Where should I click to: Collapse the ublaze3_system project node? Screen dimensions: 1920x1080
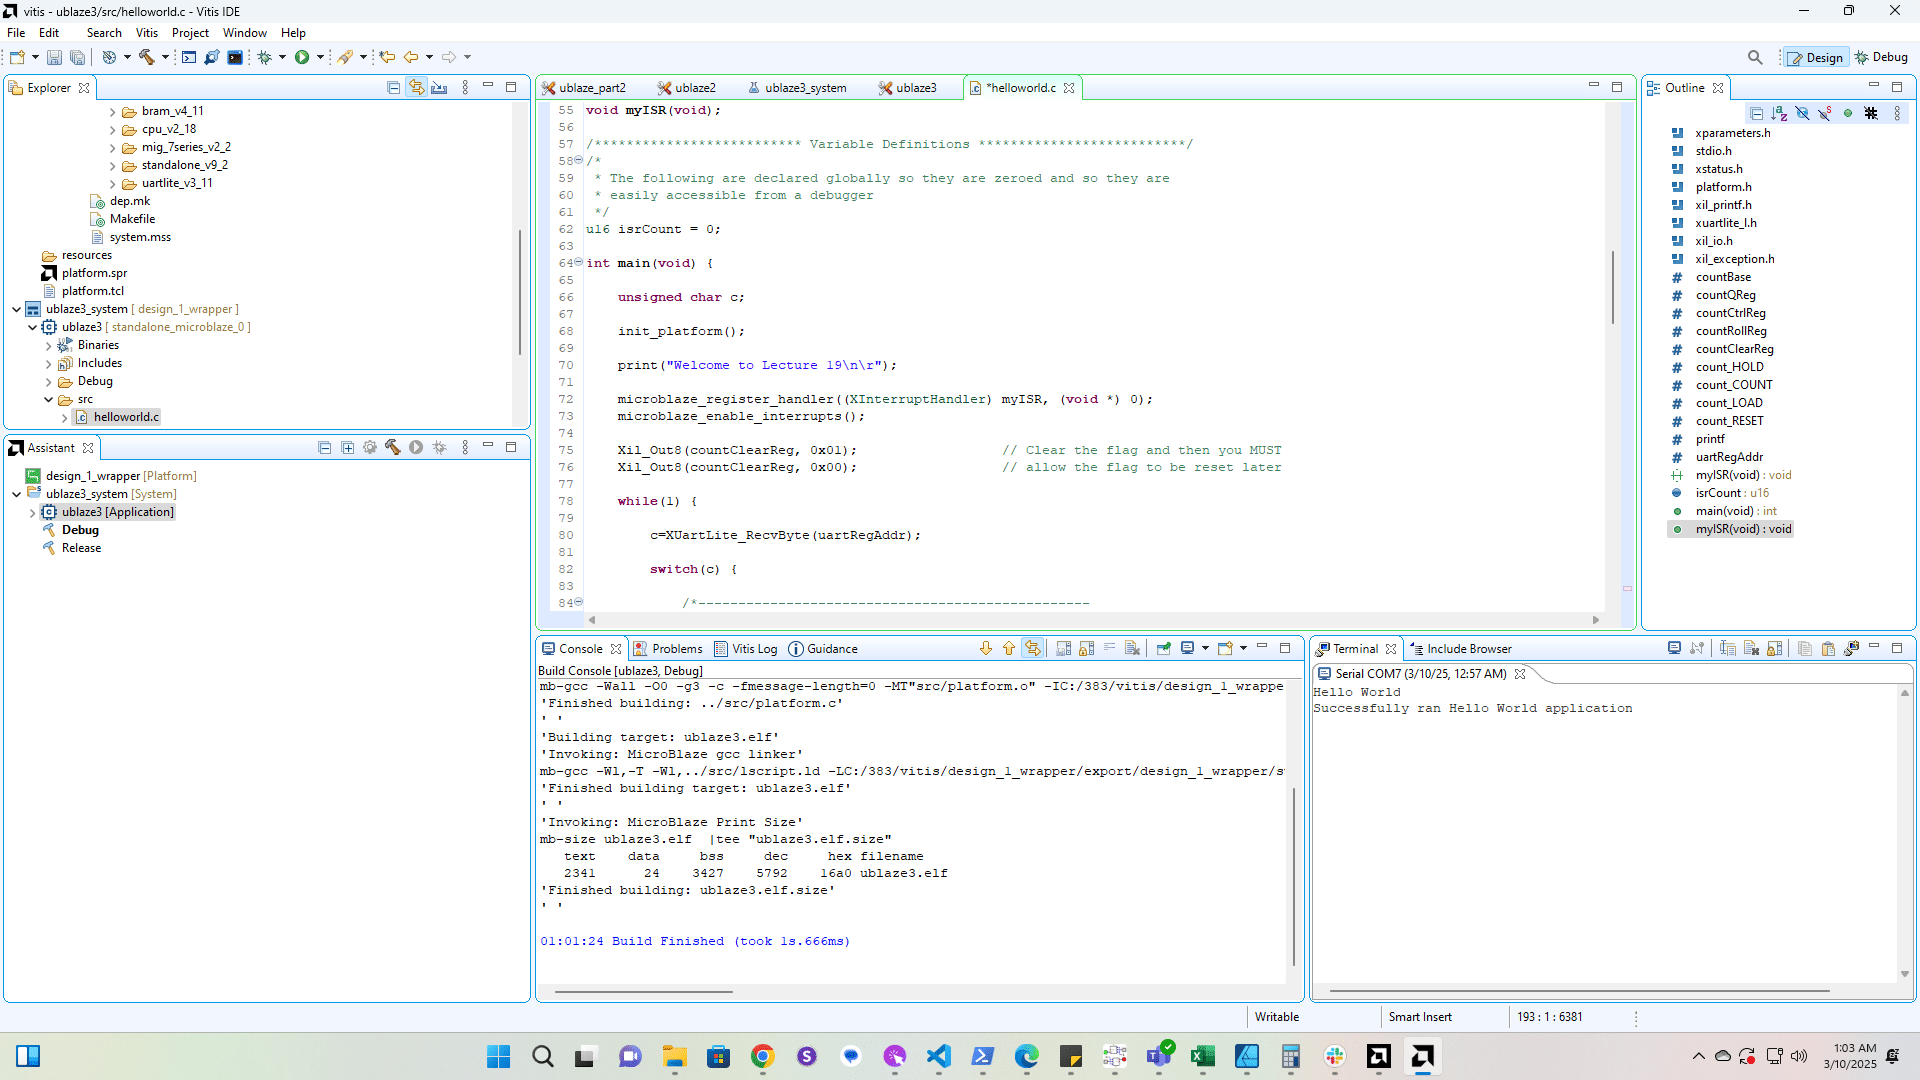click(17, 309)
